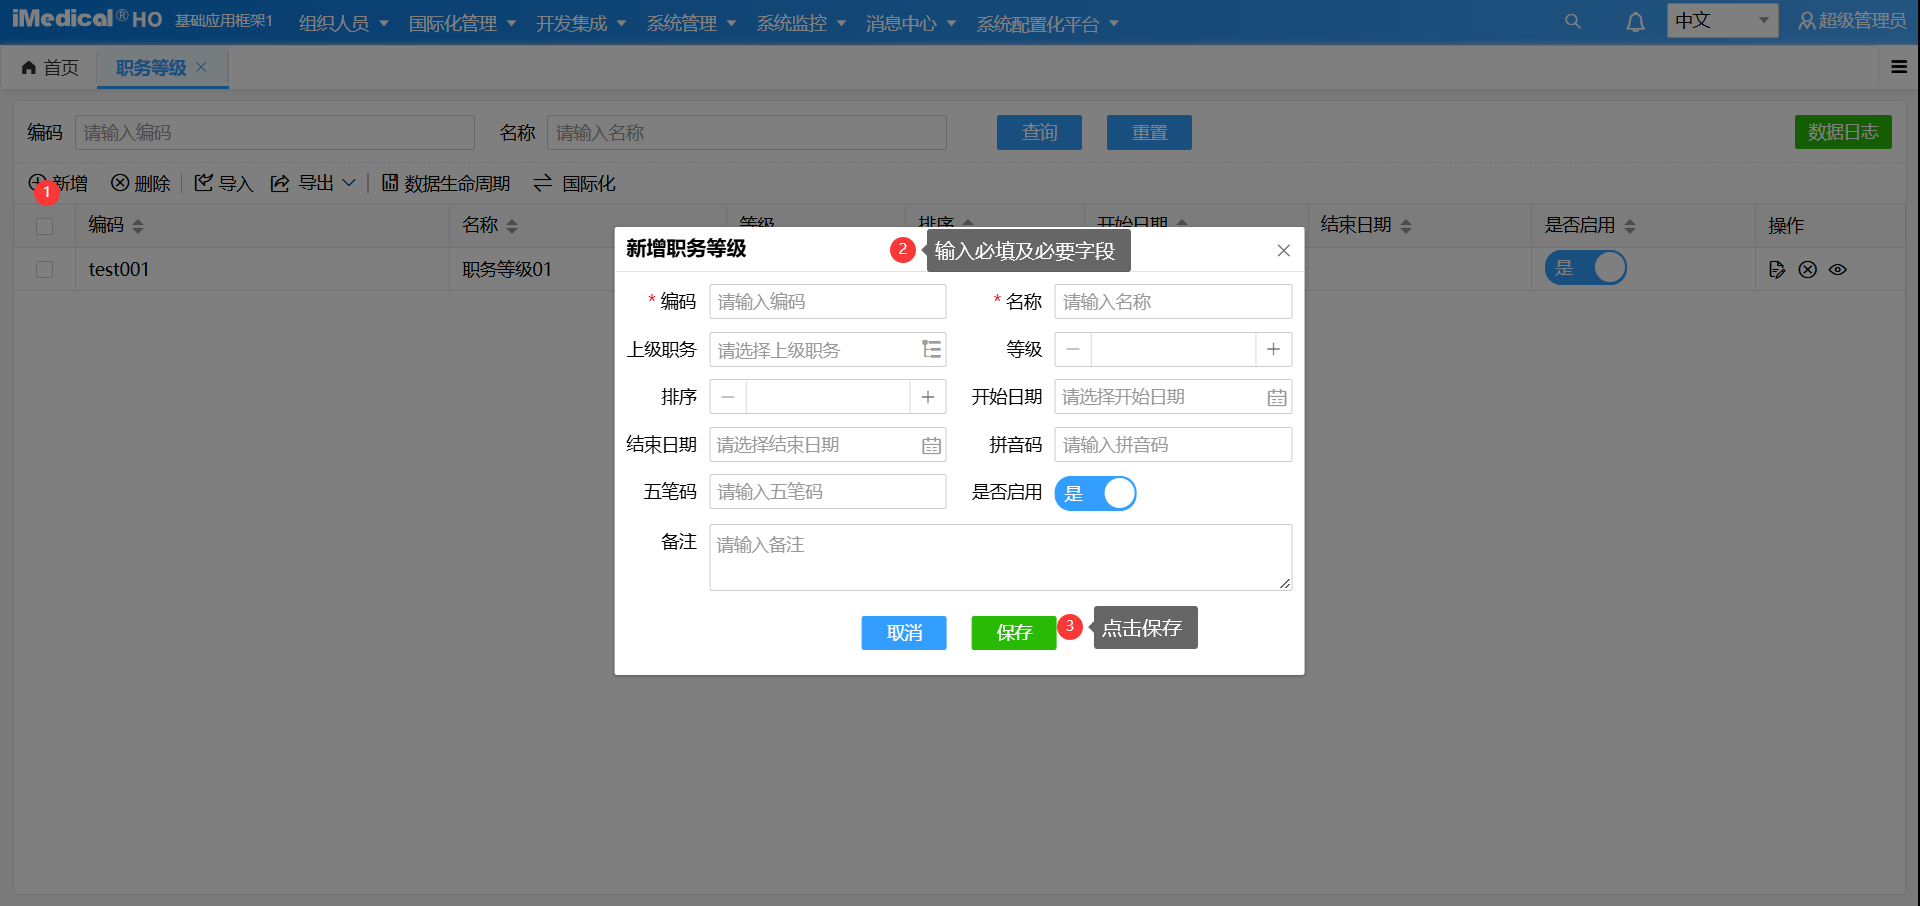This screenshot has width=1920, height=906.
Task: Click 保存 in the dialog
Action: (x=1014, y=633)
